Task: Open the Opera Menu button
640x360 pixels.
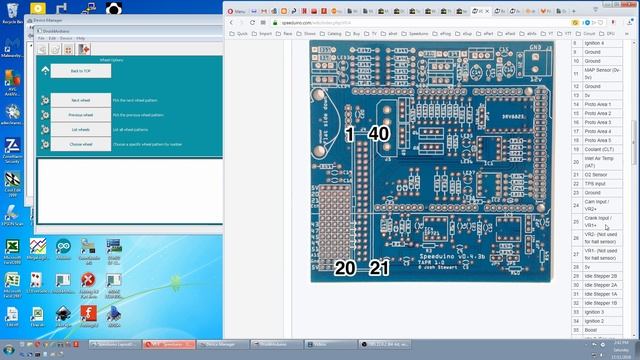Action: pyautogui.click(x=237, y=11)
